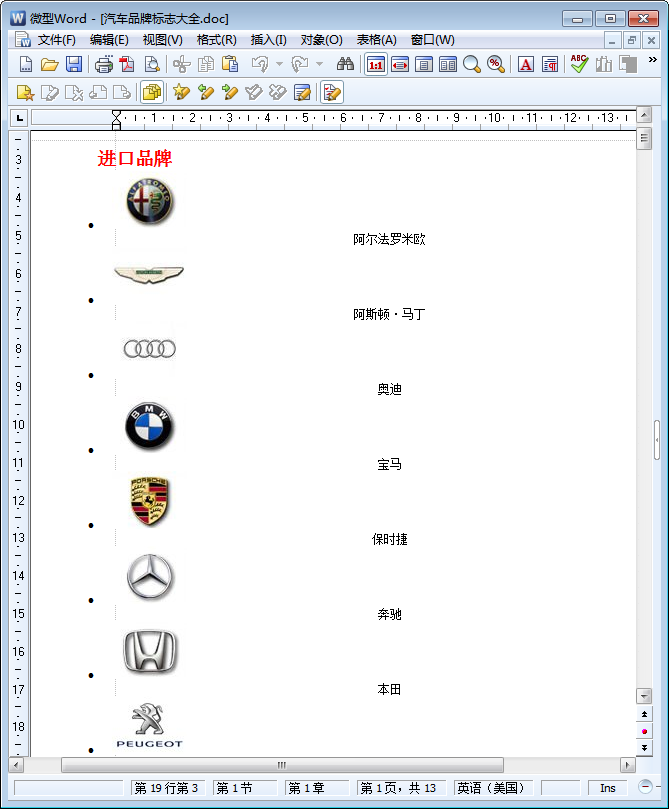
Task: Open the 对象(O) menu
Action: tap(322, 40)
